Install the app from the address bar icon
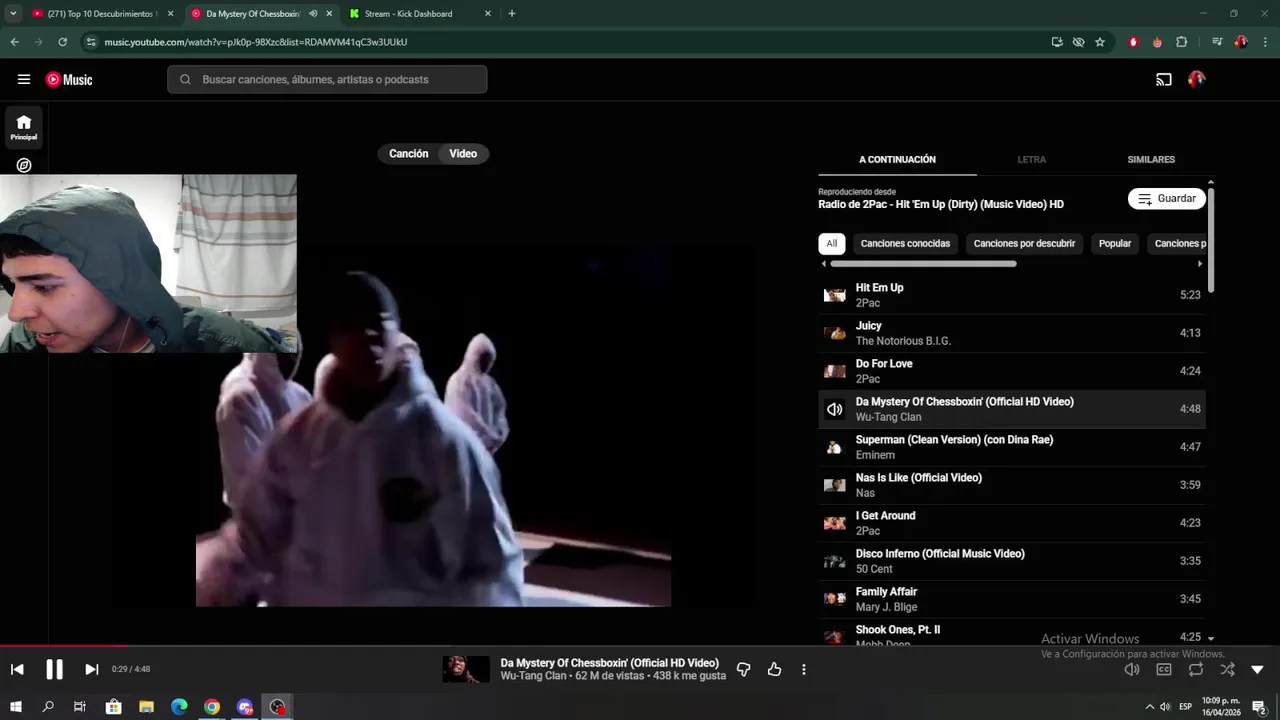 (x=1057, y=42)
